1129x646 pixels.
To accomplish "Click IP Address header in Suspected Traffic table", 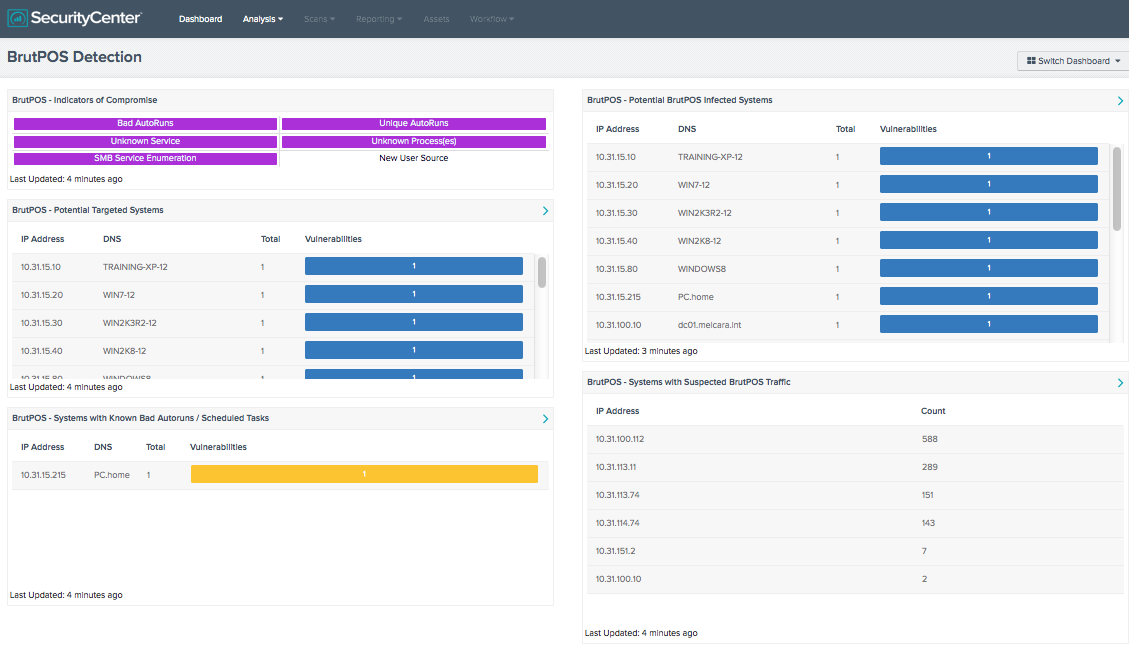I will (618, 411).
